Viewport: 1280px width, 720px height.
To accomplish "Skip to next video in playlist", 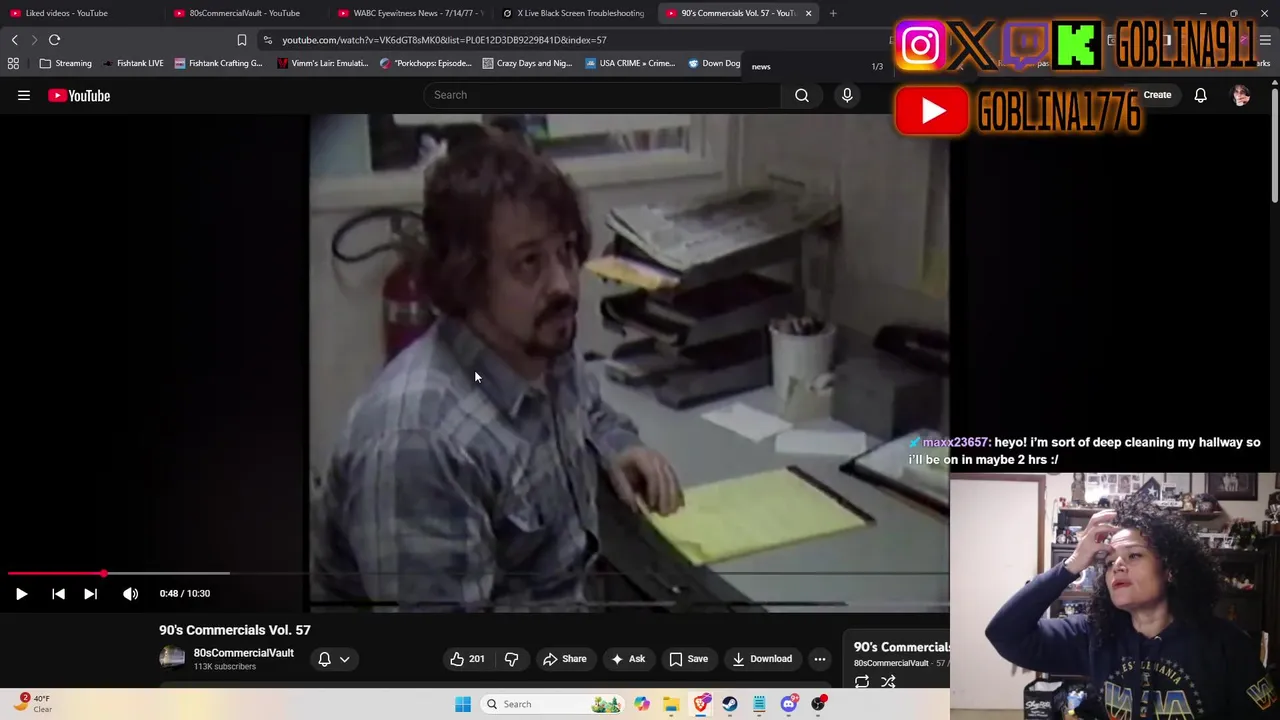I will pos(90,593).
